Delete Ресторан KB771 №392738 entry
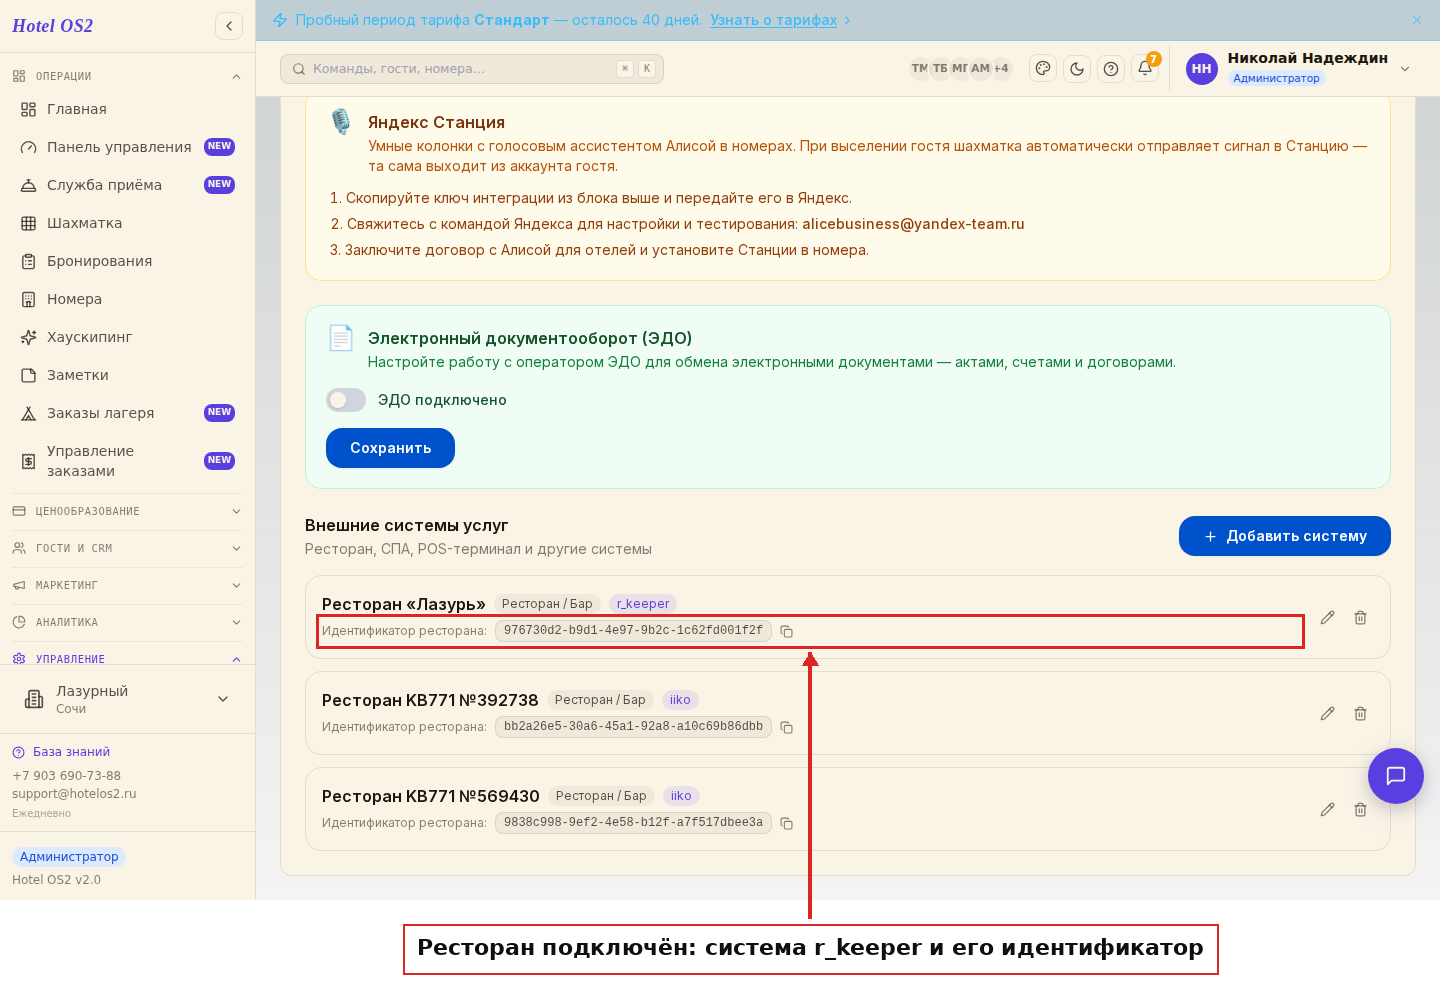1440x998 pixels. (x=1361, y=714)
